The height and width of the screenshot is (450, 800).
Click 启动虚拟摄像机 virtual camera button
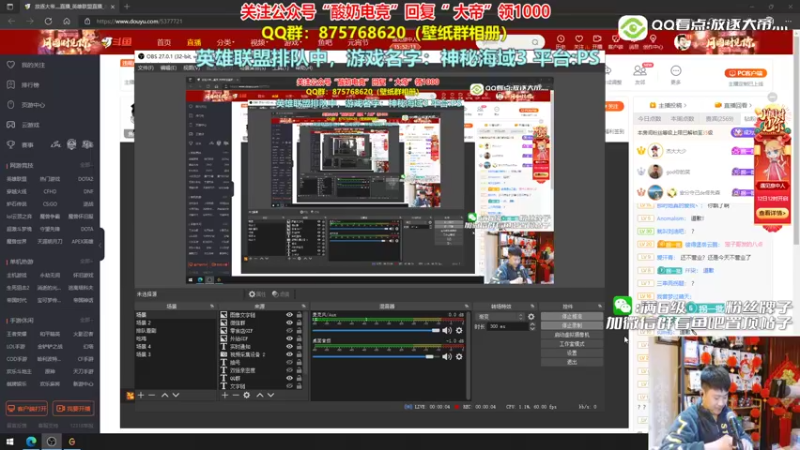coord(571,335)
